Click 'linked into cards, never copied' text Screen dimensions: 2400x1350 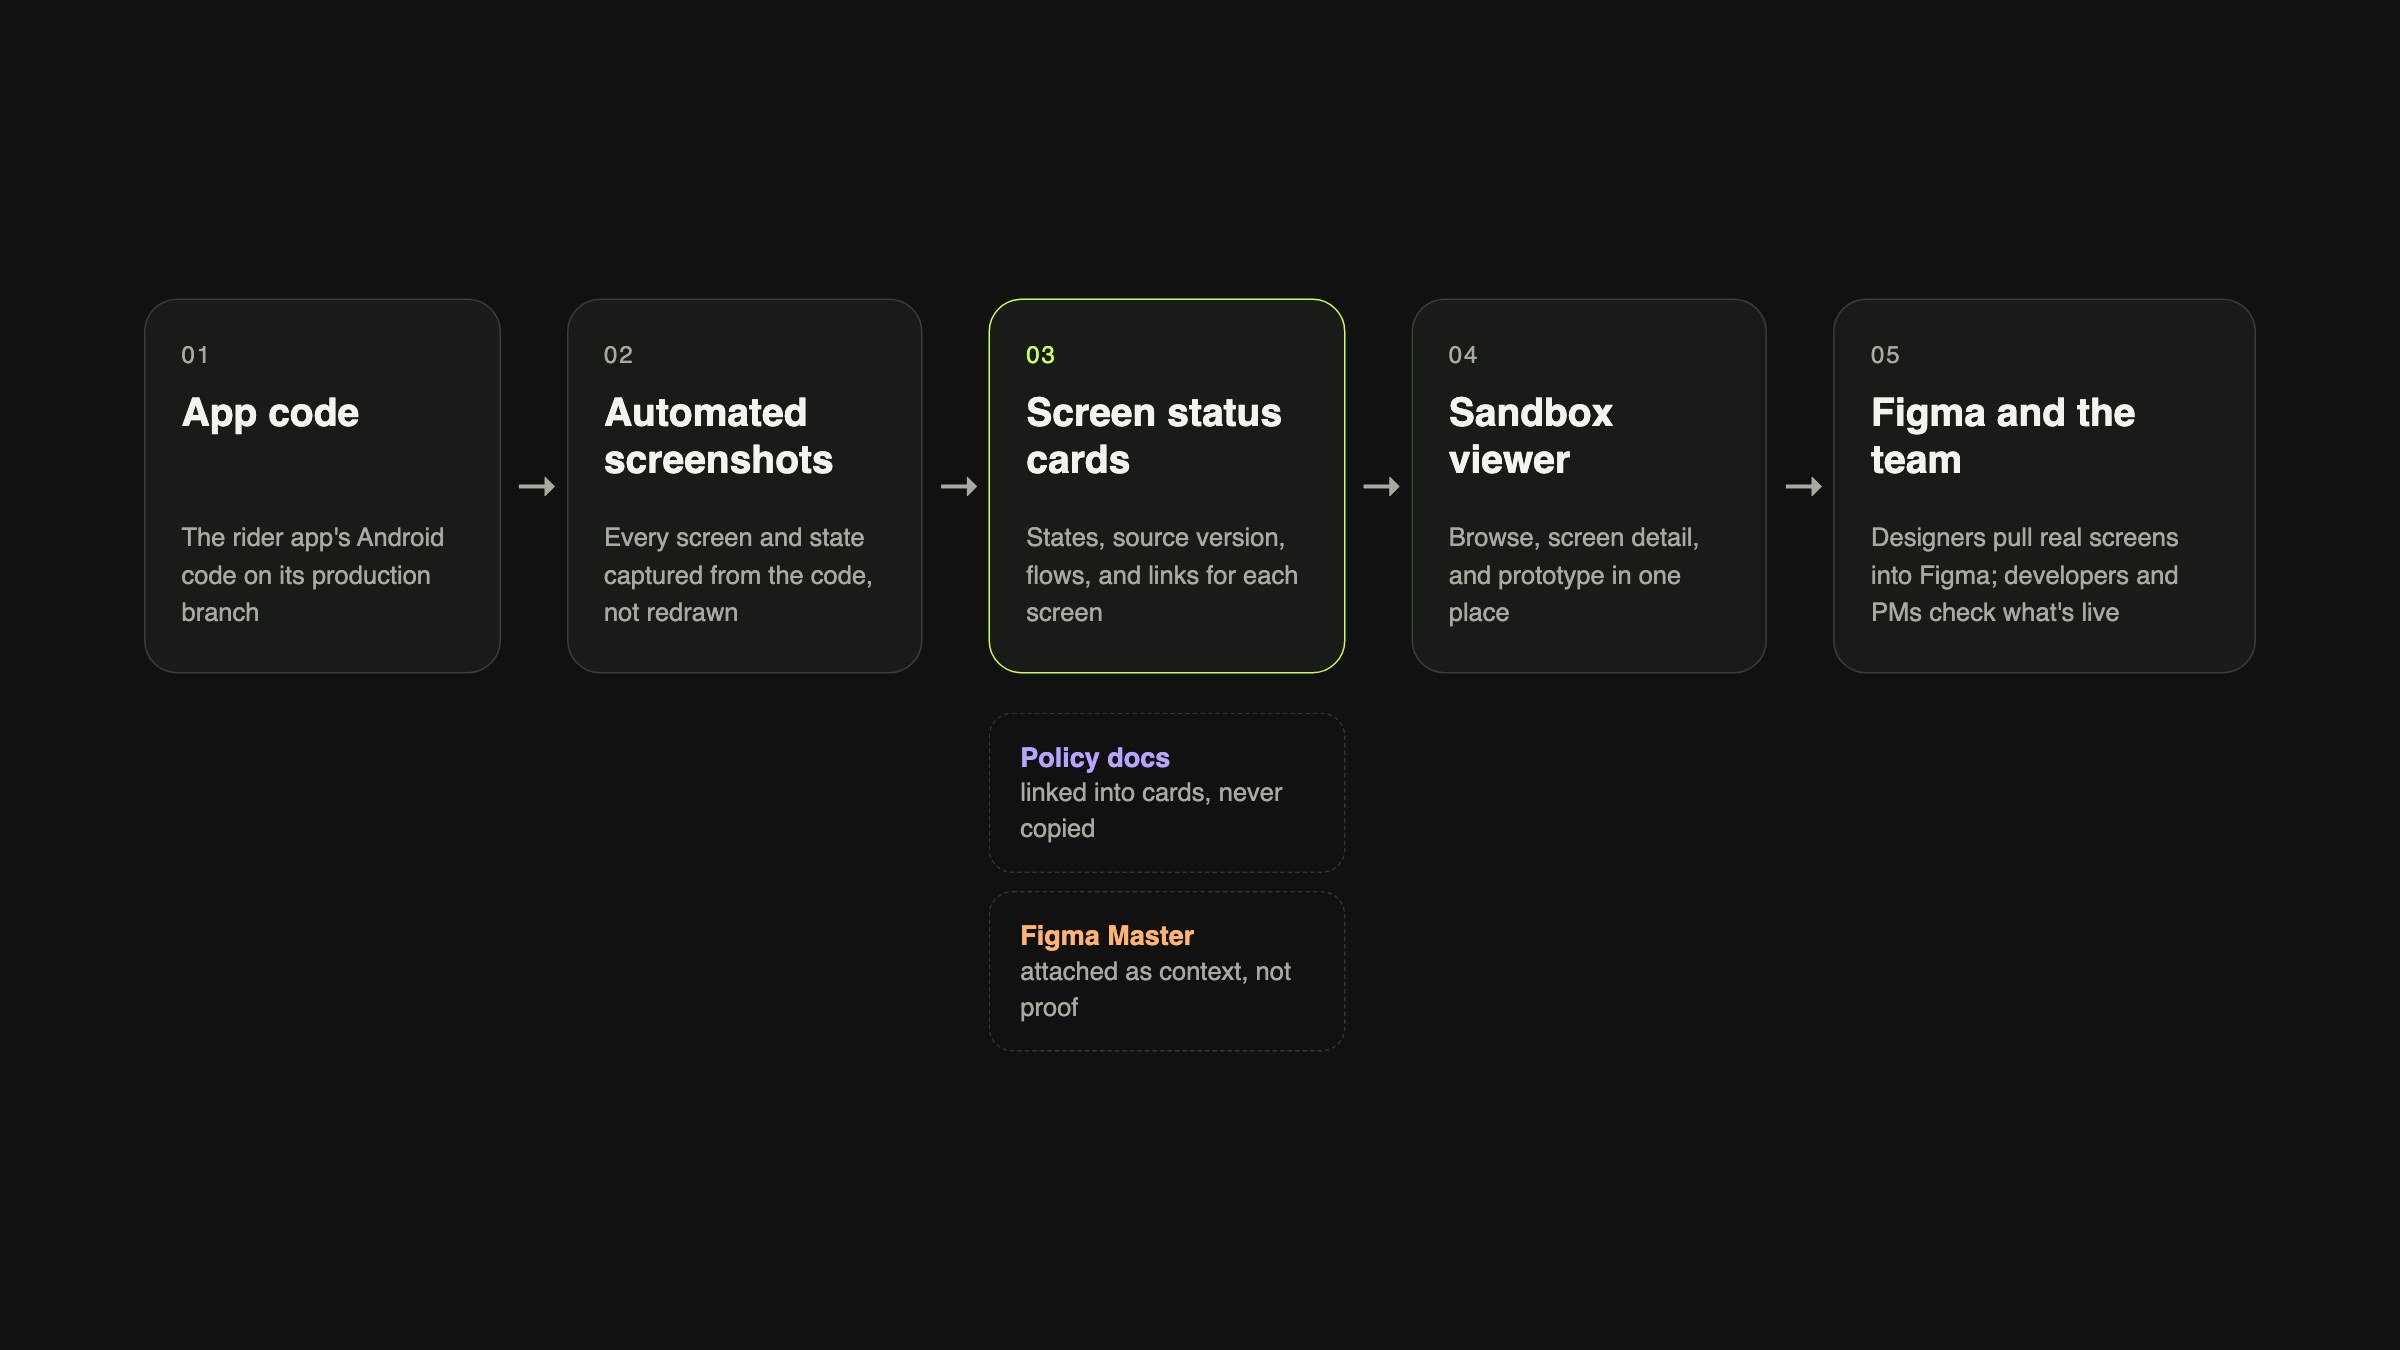click(1151, 811)
